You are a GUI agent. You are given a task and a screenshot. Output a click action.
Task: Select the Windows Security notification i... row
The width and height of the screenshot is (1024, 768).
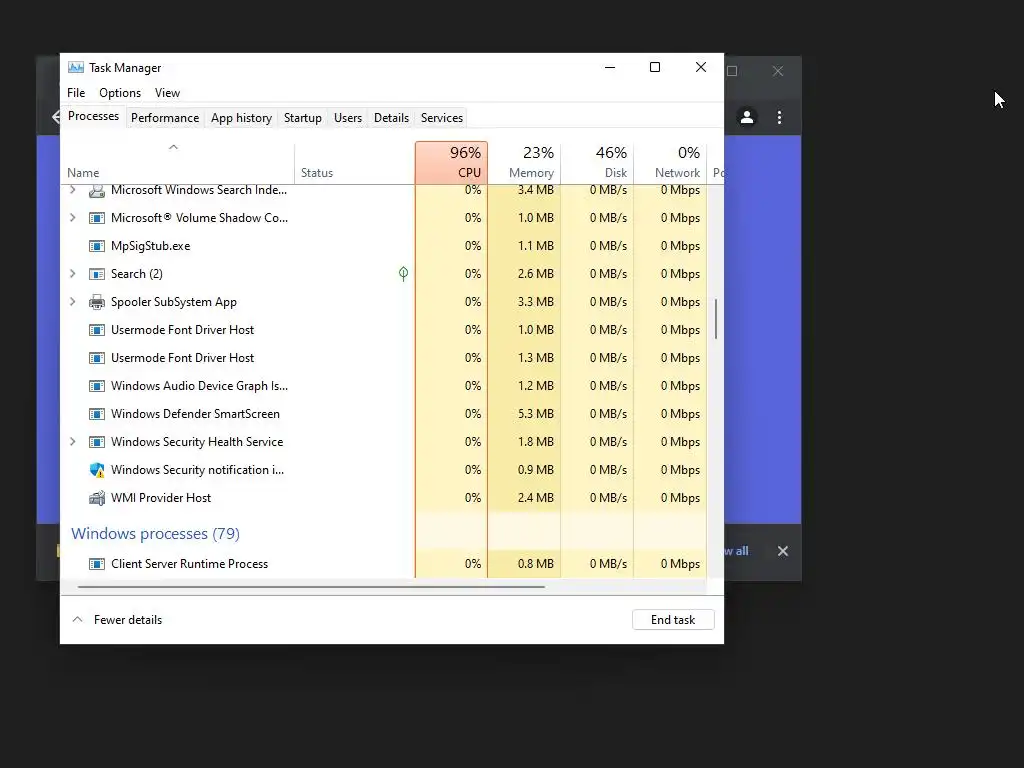pos(384,470)
